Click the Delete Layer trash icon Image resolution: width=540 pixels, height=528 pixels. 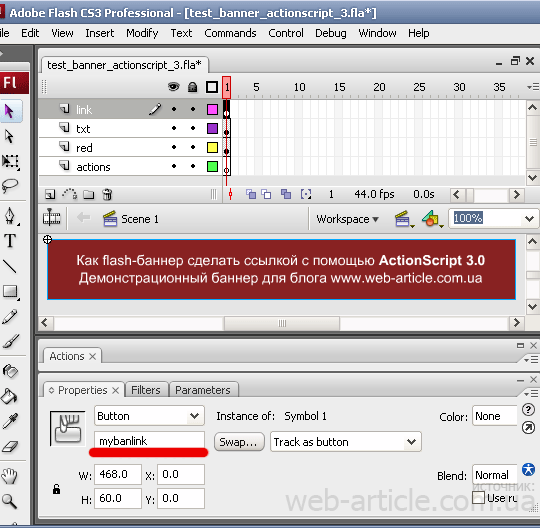(107, 195)
